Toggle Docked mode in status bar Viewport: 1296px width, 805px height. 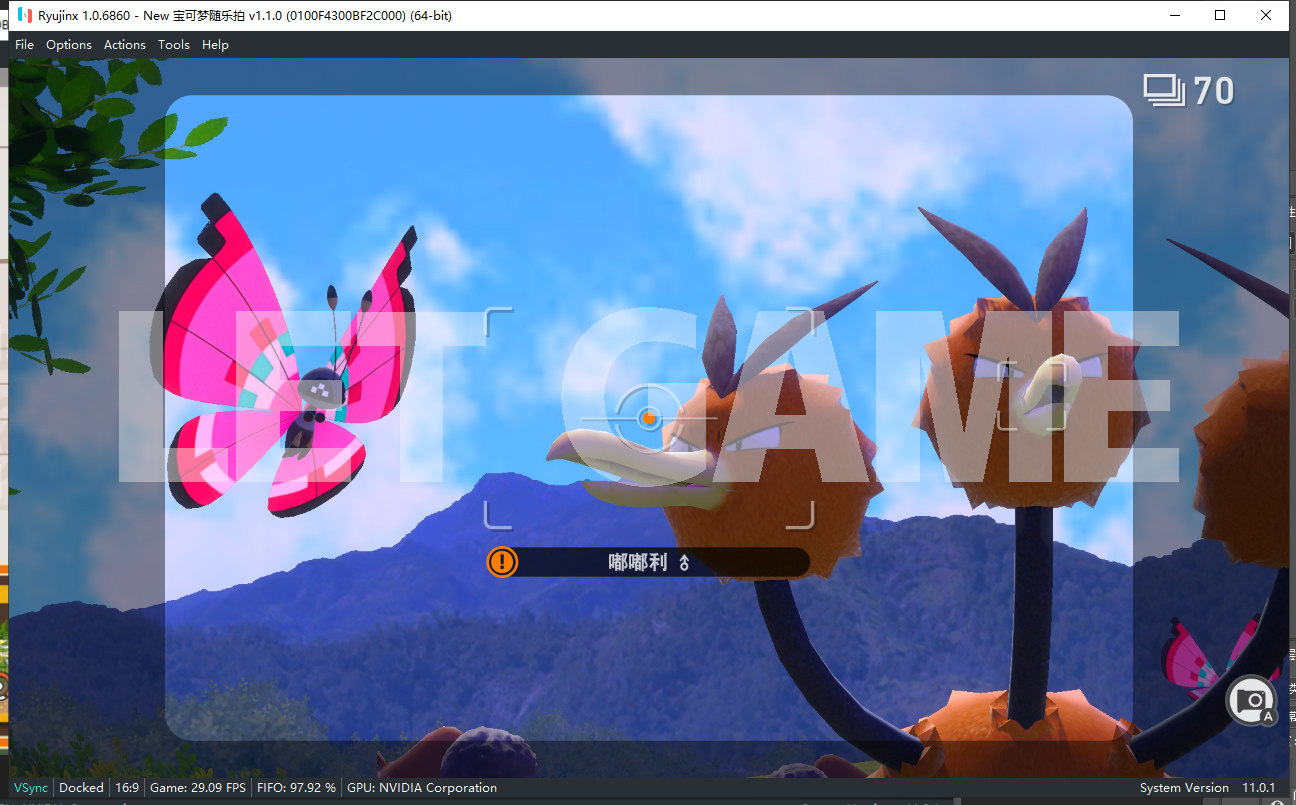point(81,788)
